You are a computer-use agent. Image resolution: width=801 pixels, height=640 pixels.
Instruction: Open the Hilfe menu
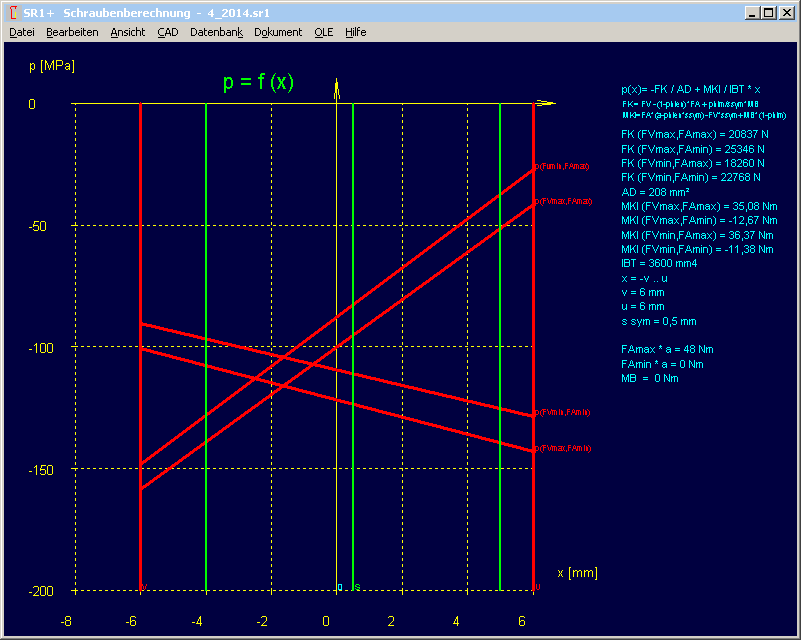pos(356,32)
